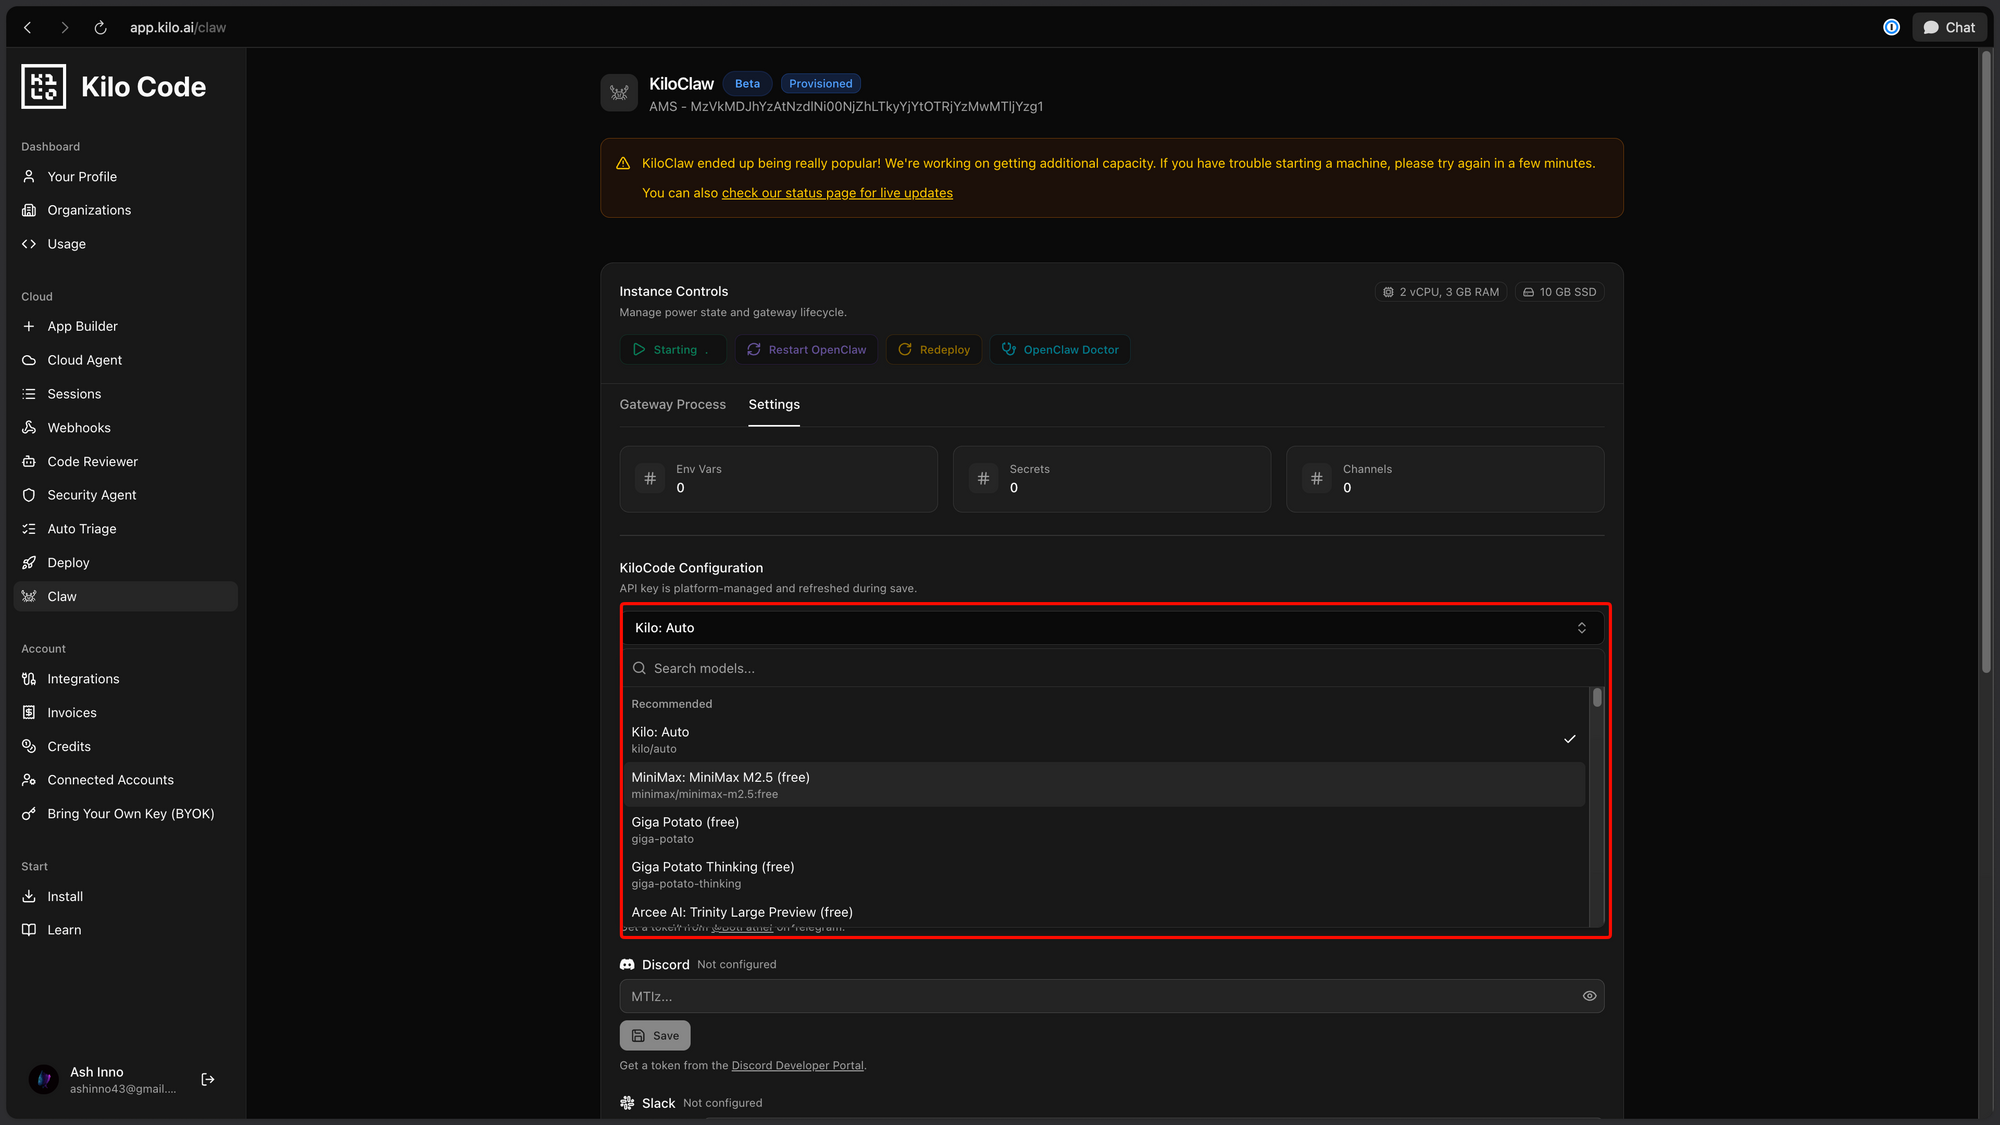Viewport: 2000px width, 1125px height.
Task: Open Discord Developer Portal link
Action: (x=797, y=1066)
